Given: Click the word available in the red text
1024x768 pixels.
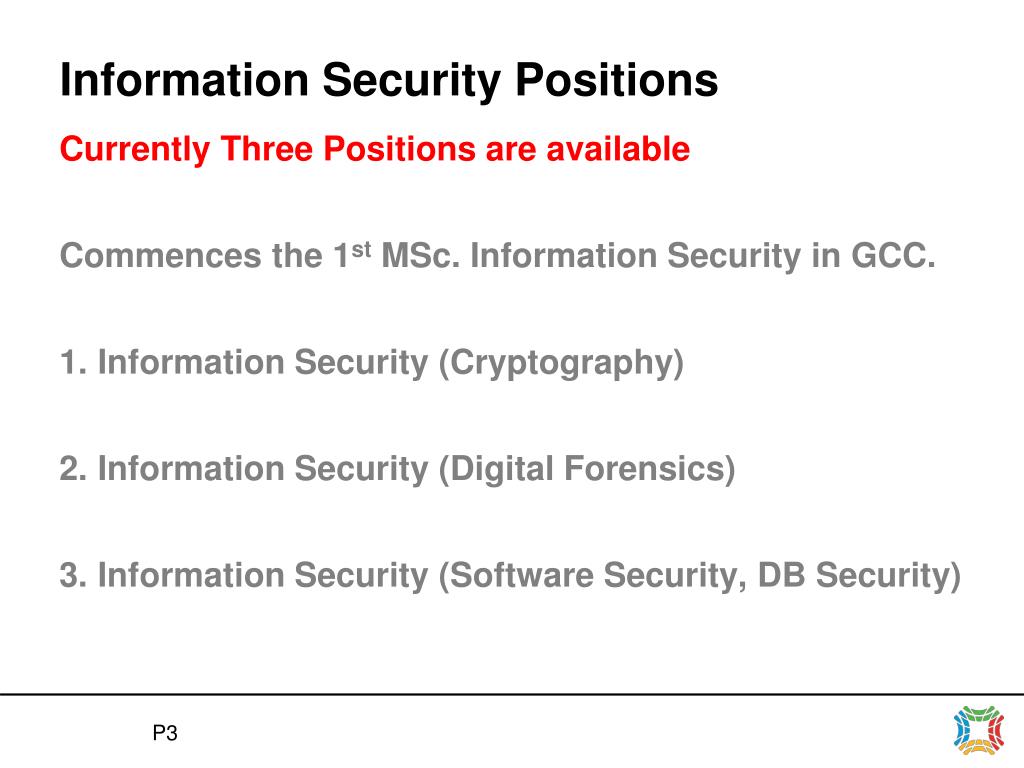Looking at the screenshot, I should point(618,148).
